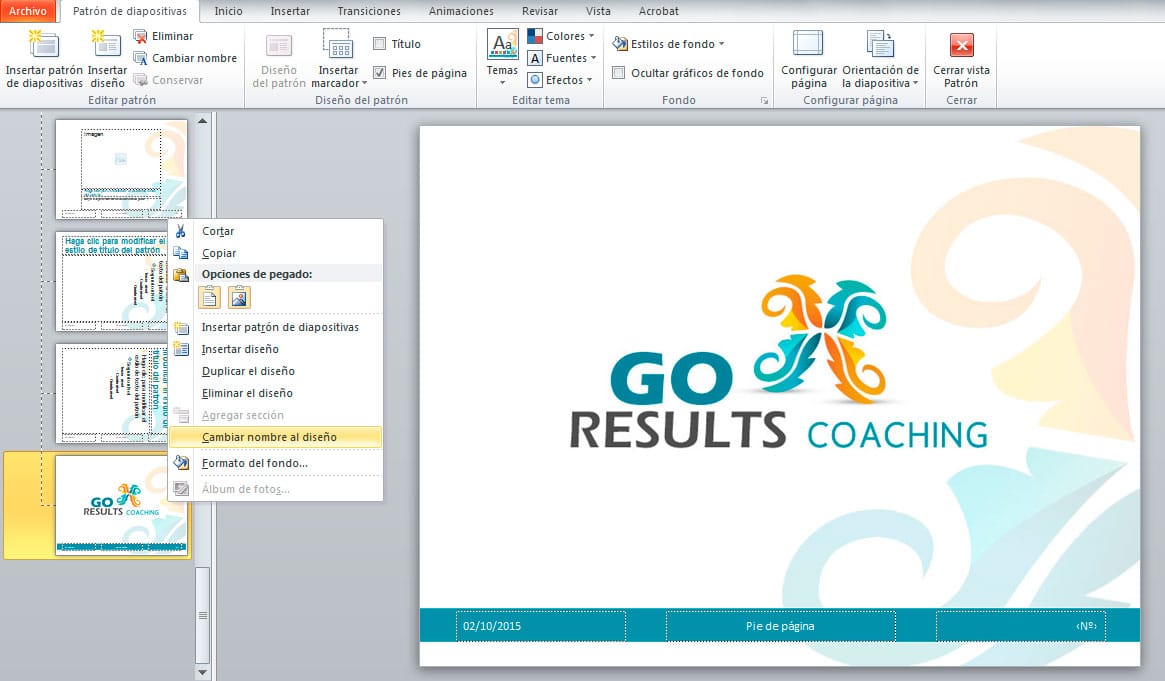
Task: Switch to the Revisar tab
Action: point(539,11)
